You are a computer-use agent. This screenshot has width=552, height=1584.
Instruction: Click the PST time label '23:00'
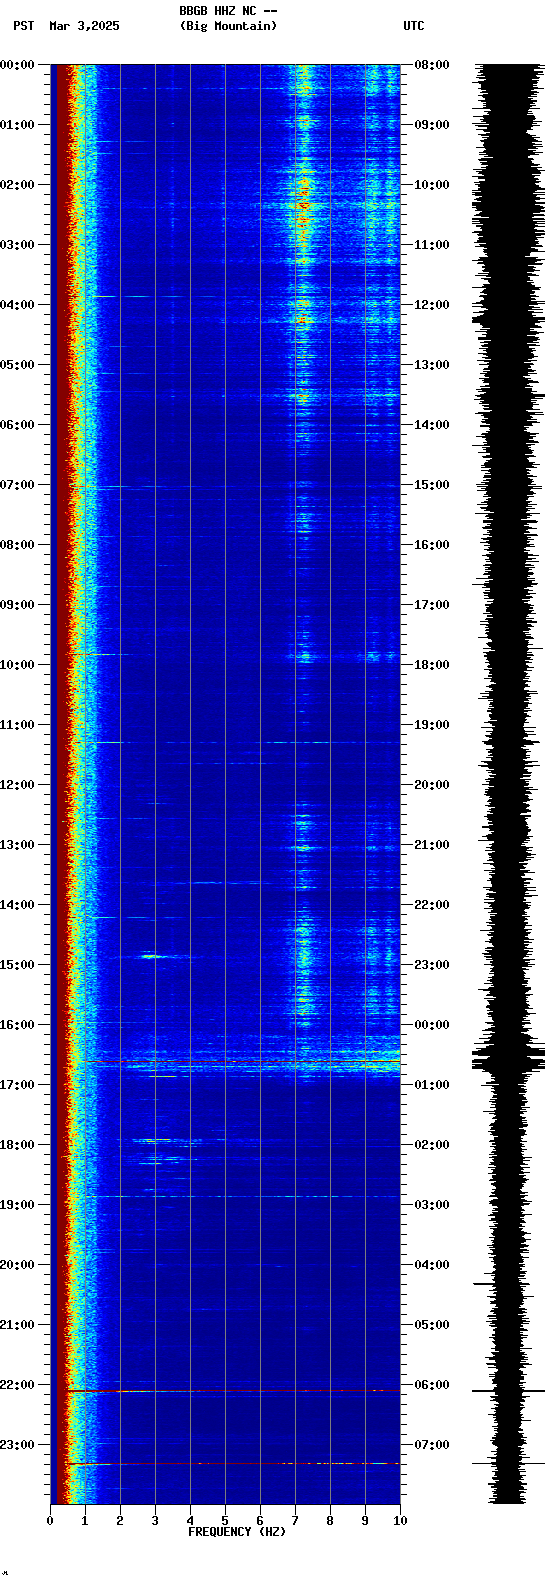click(17, 1445)
